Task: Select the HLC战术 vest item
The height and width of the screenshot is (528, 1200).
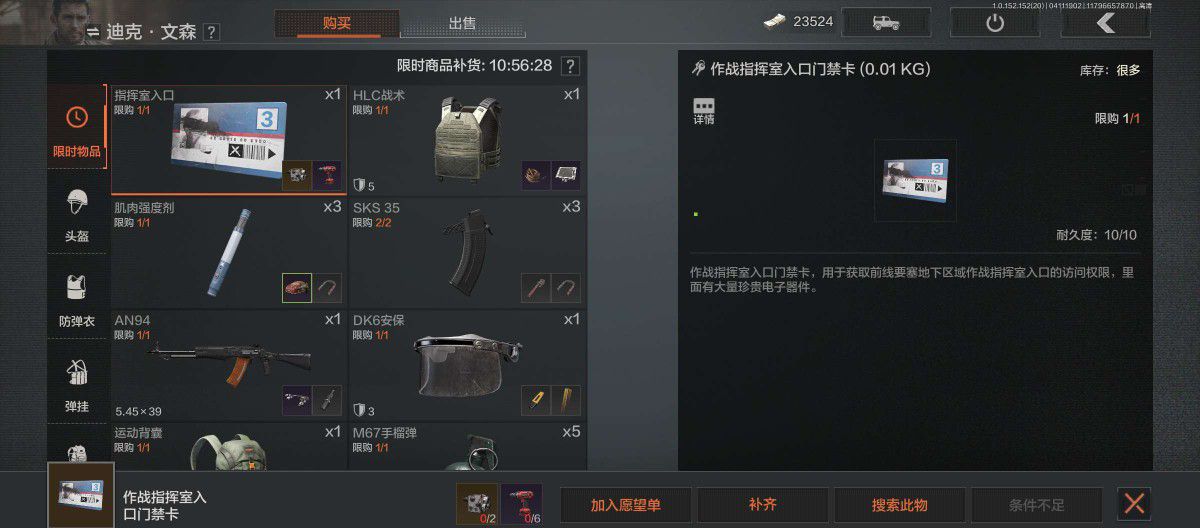Action: (x=466, y=139)
